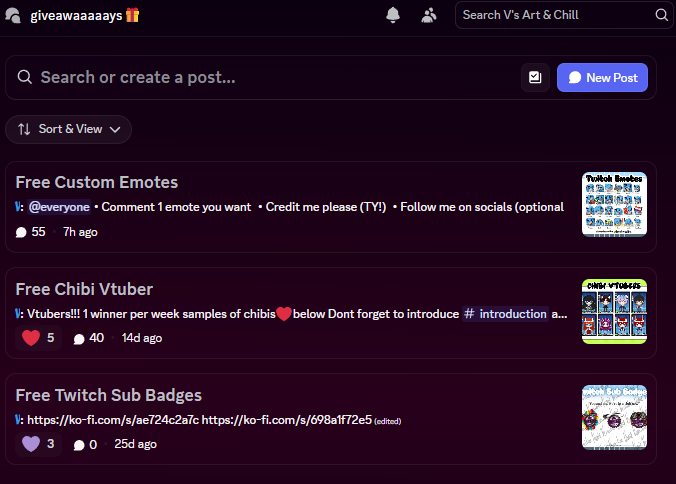Click author V icon on Free Custom Emotes
The image size is (676, 484).
coord(18,207)
